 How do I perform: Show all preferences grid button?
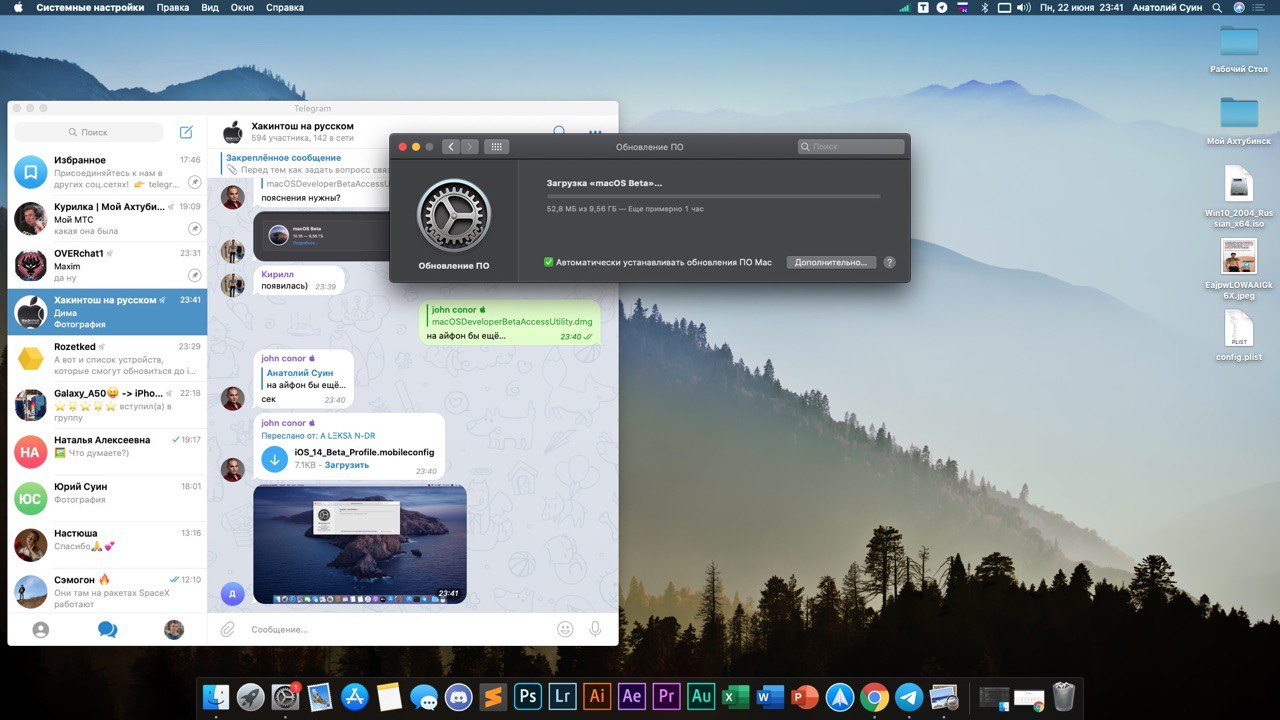[497, 147]
